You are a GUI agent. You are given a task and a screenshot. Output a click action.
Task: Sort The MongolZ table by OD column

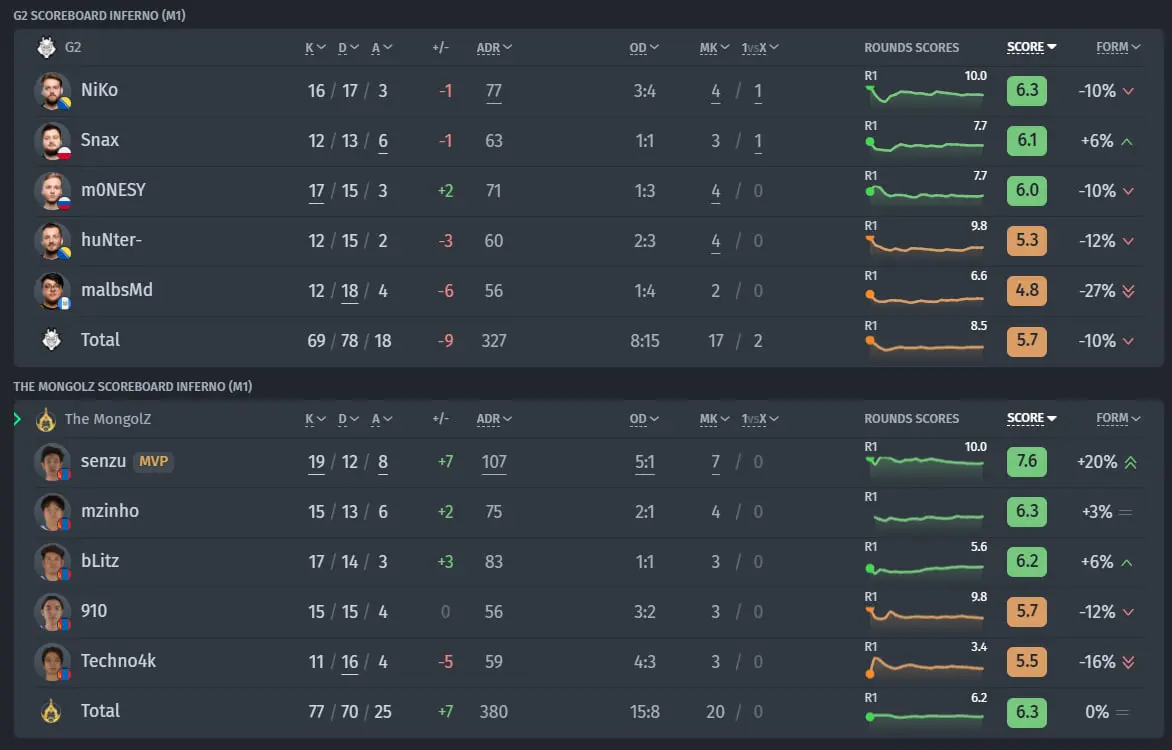click(x=644, y=419)
